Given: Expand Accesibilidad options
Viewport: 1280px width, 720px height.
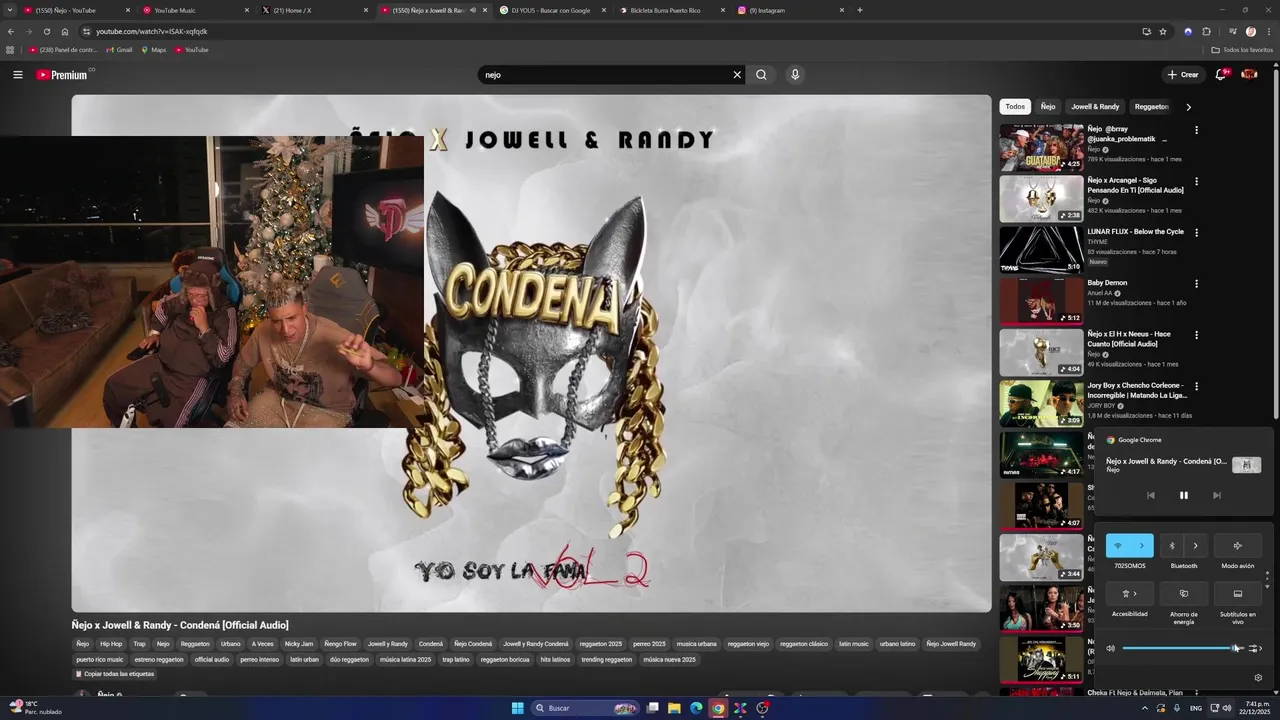Looking at the screenshot, I should [1130, 594].
